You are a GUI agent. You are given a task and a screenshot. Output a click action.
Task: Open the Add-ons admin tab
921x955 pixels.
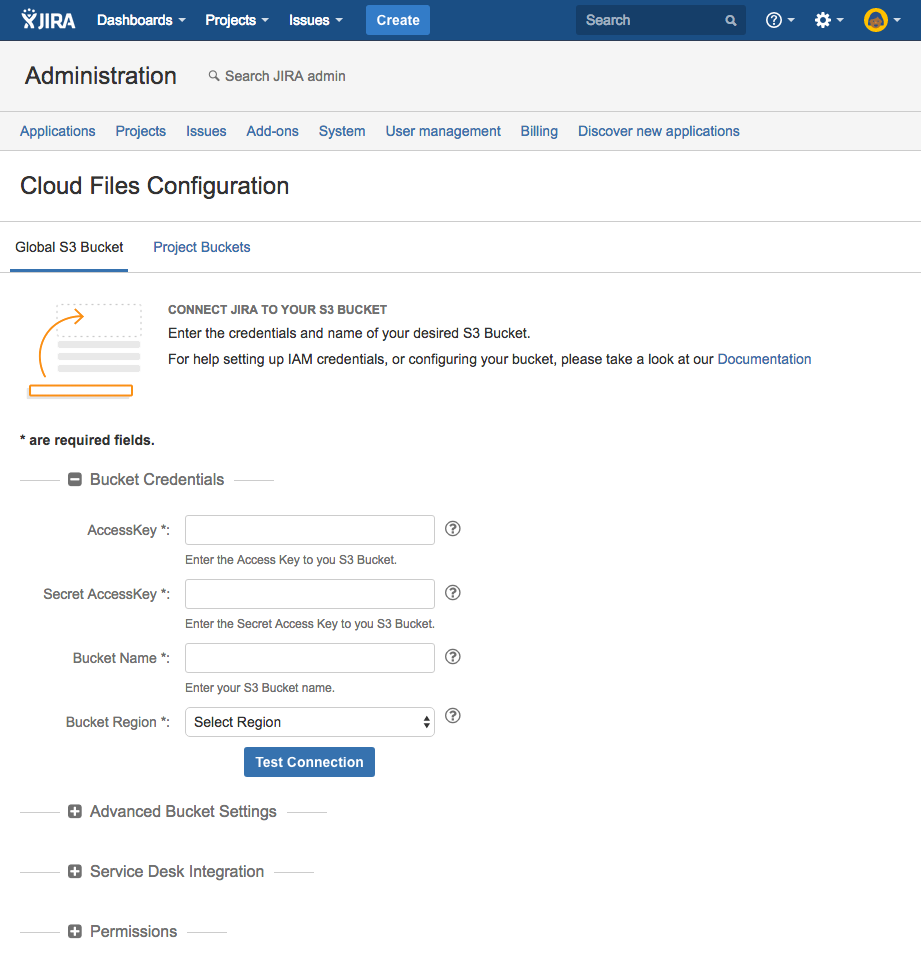(x=272, y=131)
